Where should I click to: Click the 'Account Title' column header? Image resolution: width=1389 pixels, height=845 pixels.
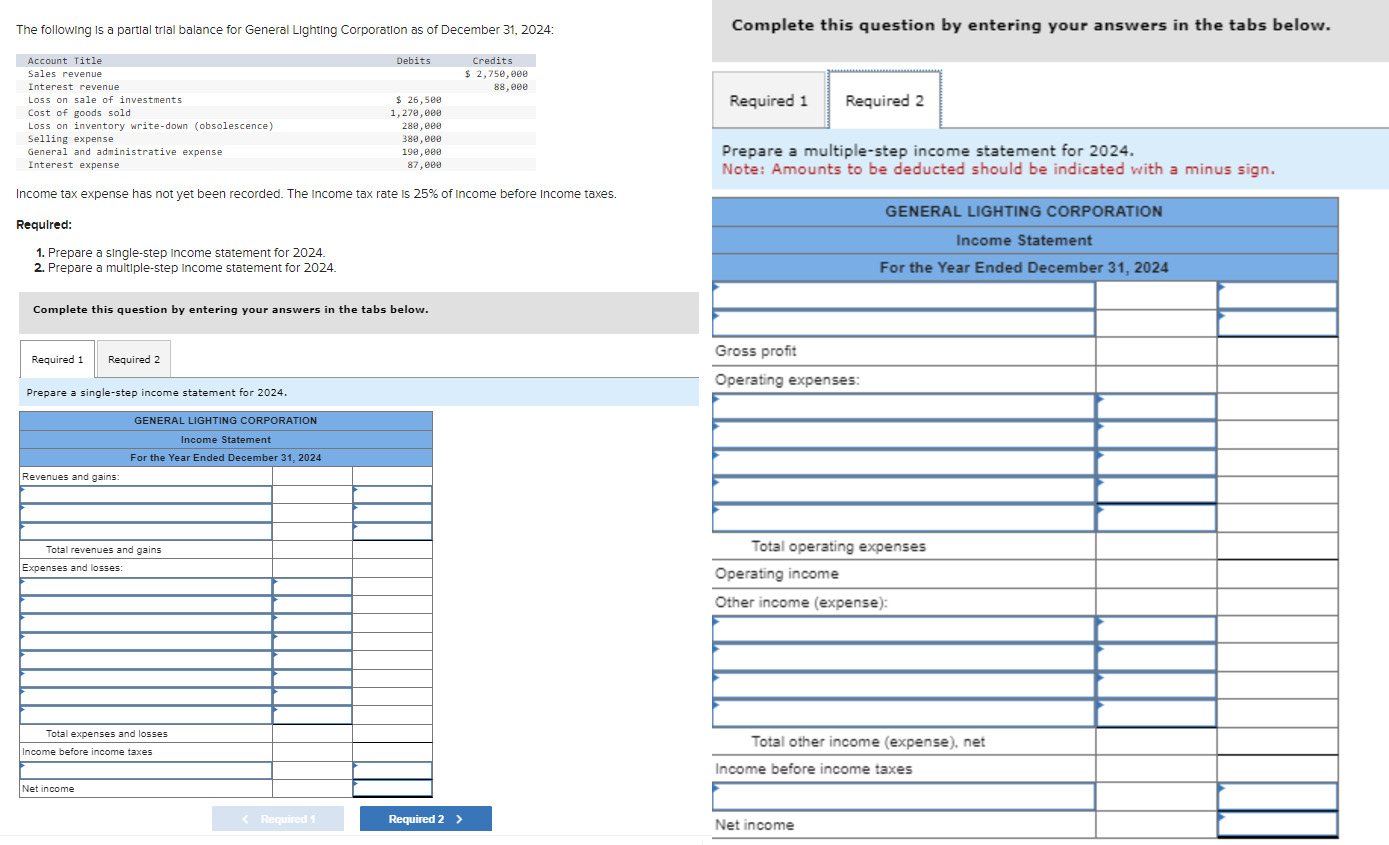point(65,61)
